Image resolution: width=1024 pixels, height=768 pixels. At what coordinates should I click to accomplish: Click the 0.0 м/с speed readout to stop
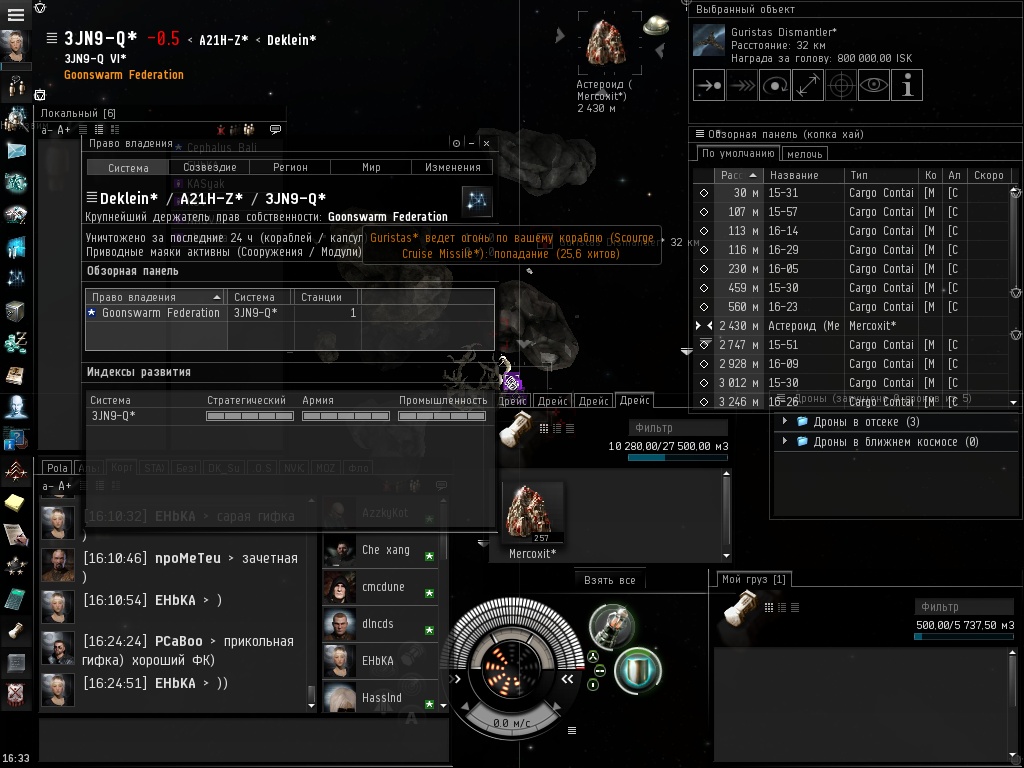(x=511, y=723)
